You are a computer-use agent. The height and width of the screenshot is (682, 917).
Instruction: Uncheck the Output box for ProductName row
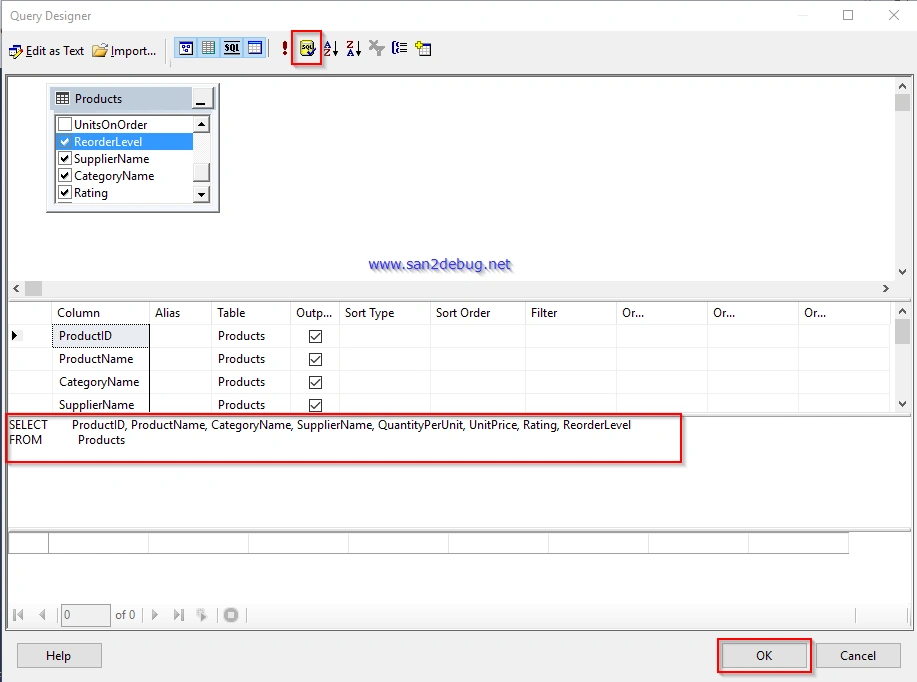[x=315, y=359]
